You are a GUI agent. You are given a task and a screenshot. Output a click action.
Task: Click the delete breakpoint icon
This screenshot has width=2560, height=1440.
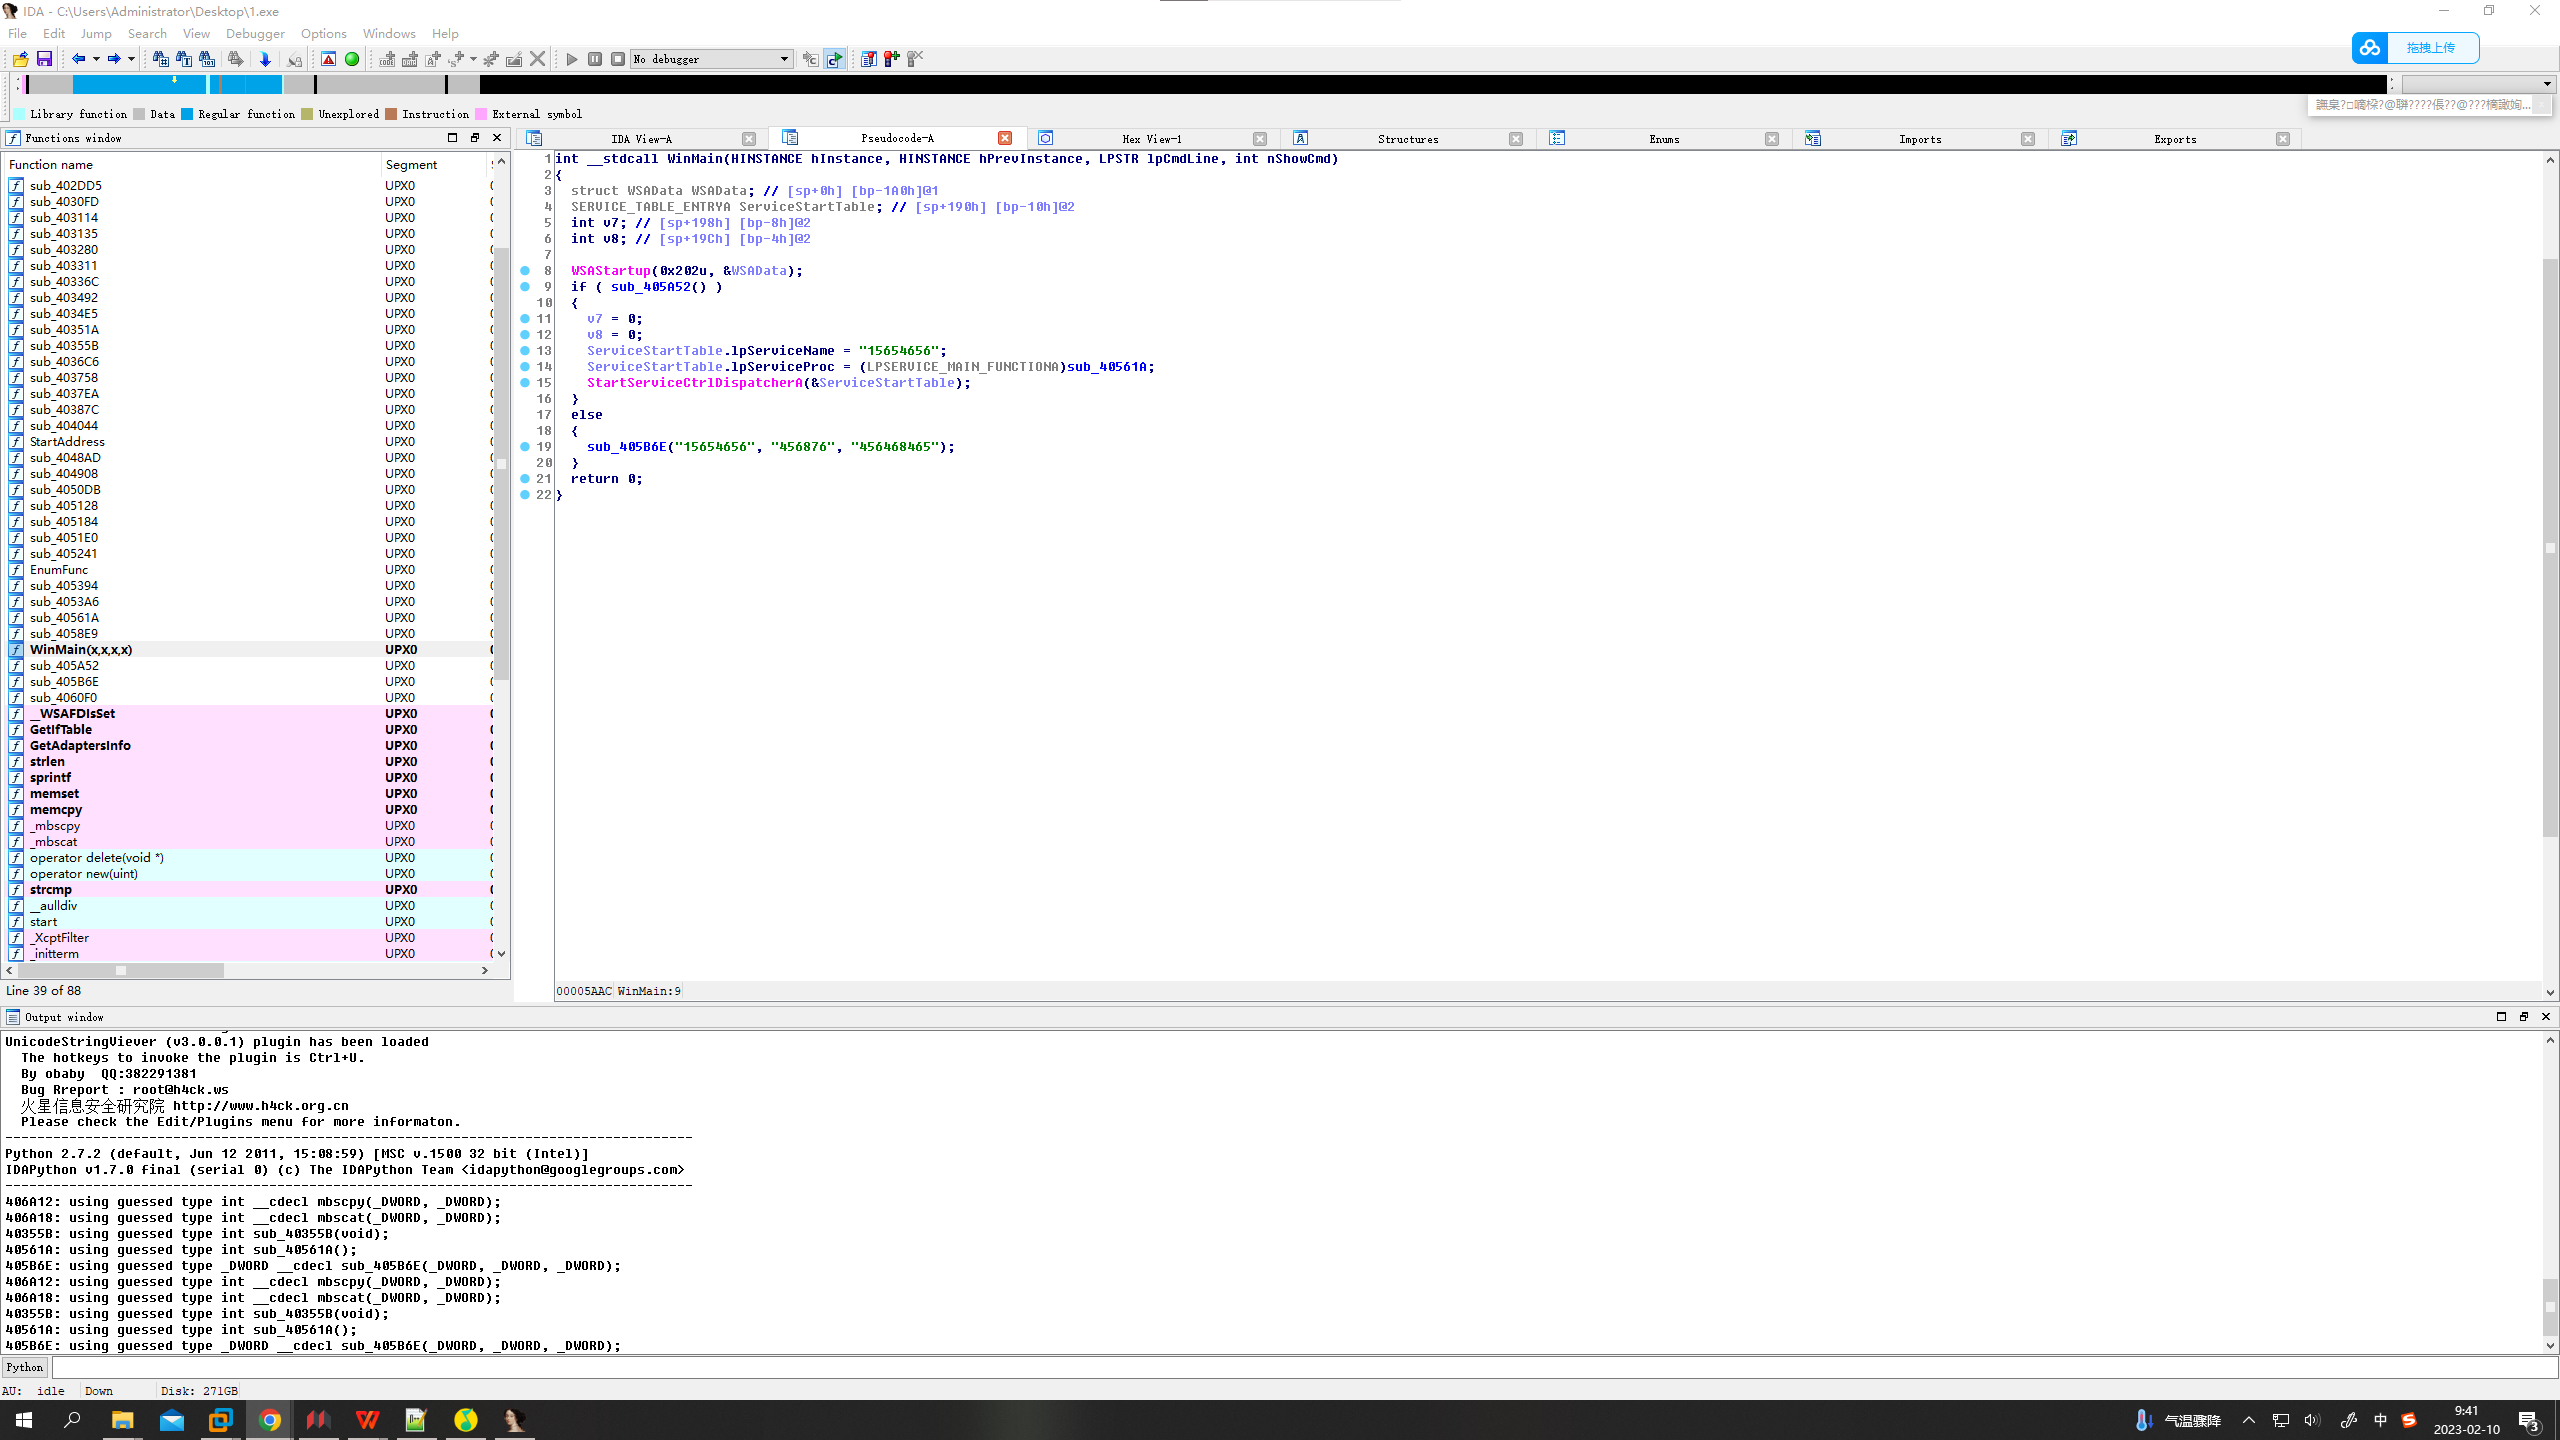pyautogui.click(x=915, y=59)
